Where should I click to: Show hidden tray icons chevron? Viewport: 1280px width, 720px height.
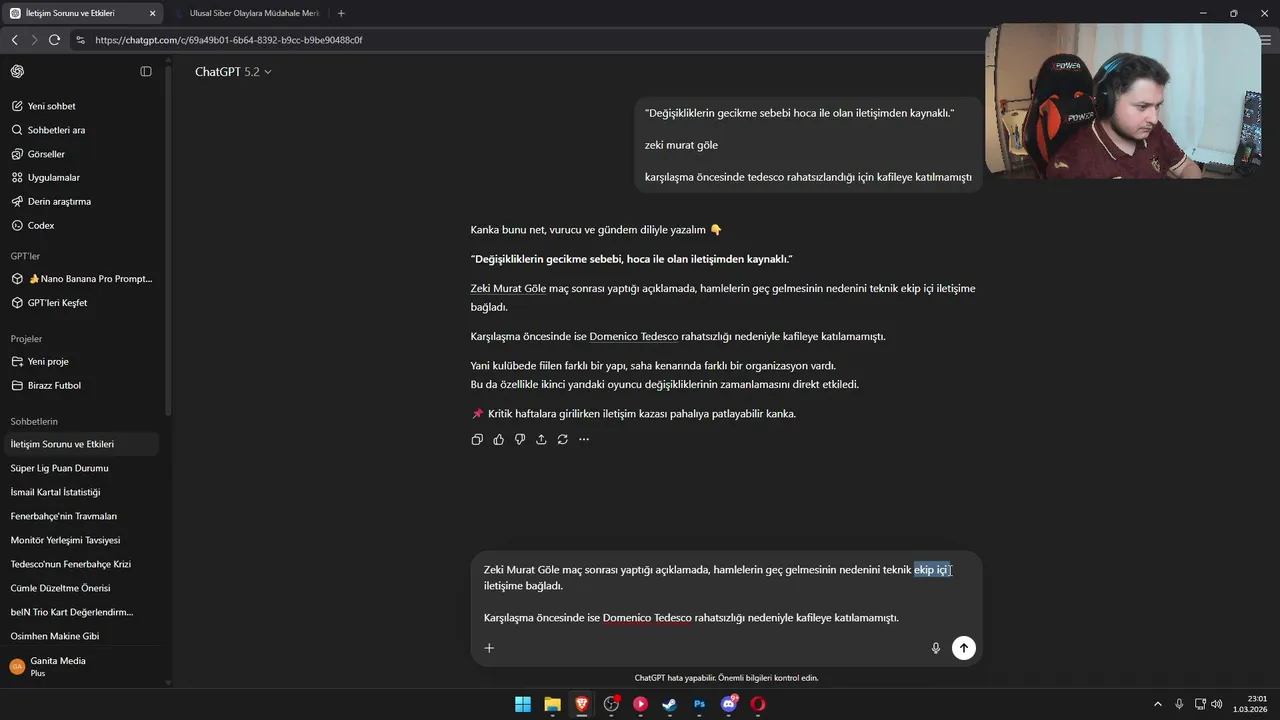pos(1158,704)
